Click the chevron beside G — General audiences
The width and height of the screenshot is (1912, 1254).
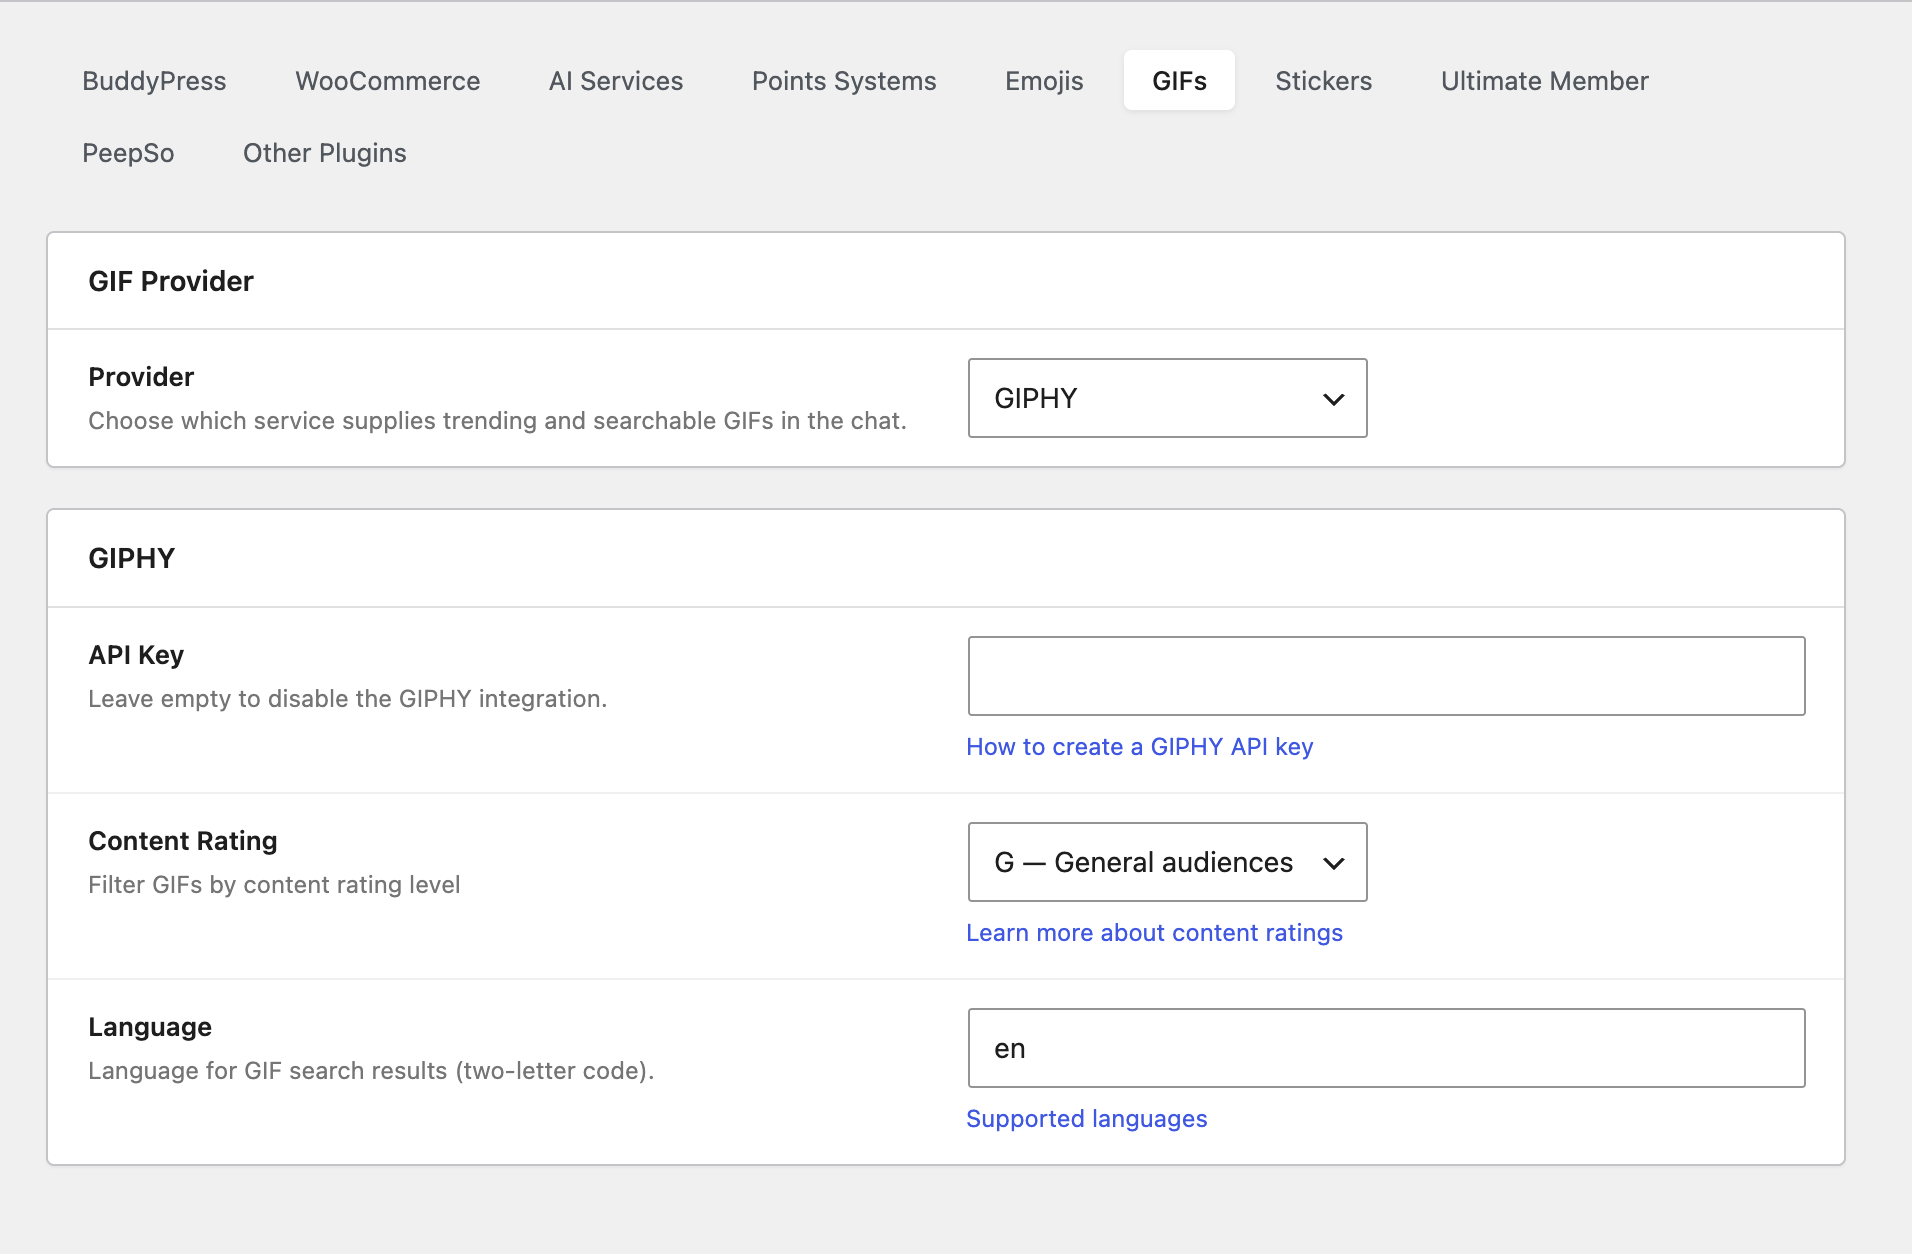pos(1333,863)
